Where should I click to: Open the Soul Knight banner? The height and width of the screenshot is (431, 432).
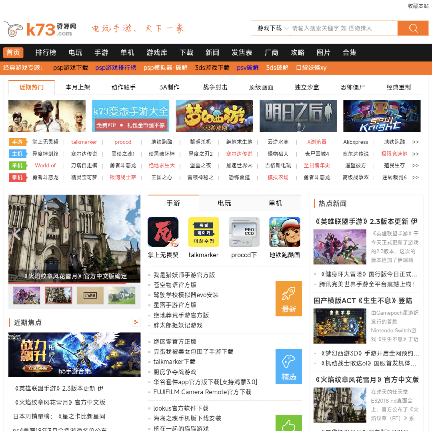coord(382,116)
